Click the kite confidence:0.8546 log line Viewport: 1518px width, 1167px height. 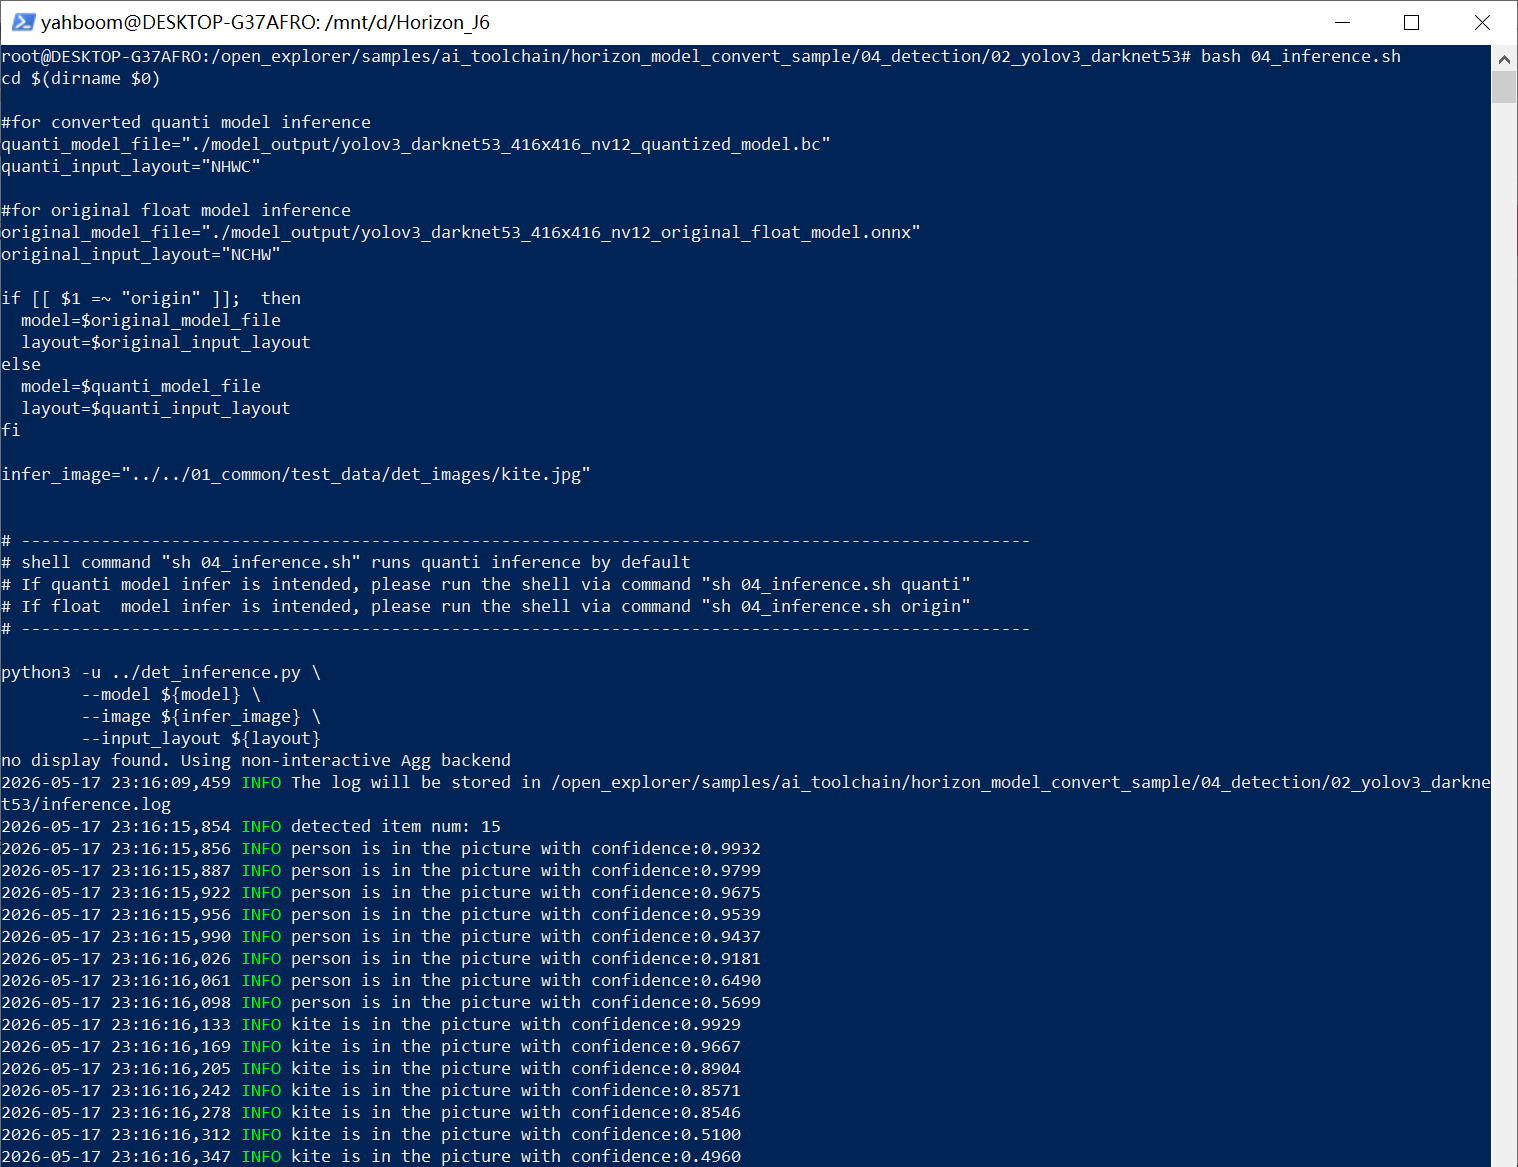click(x=371, y=1112)
